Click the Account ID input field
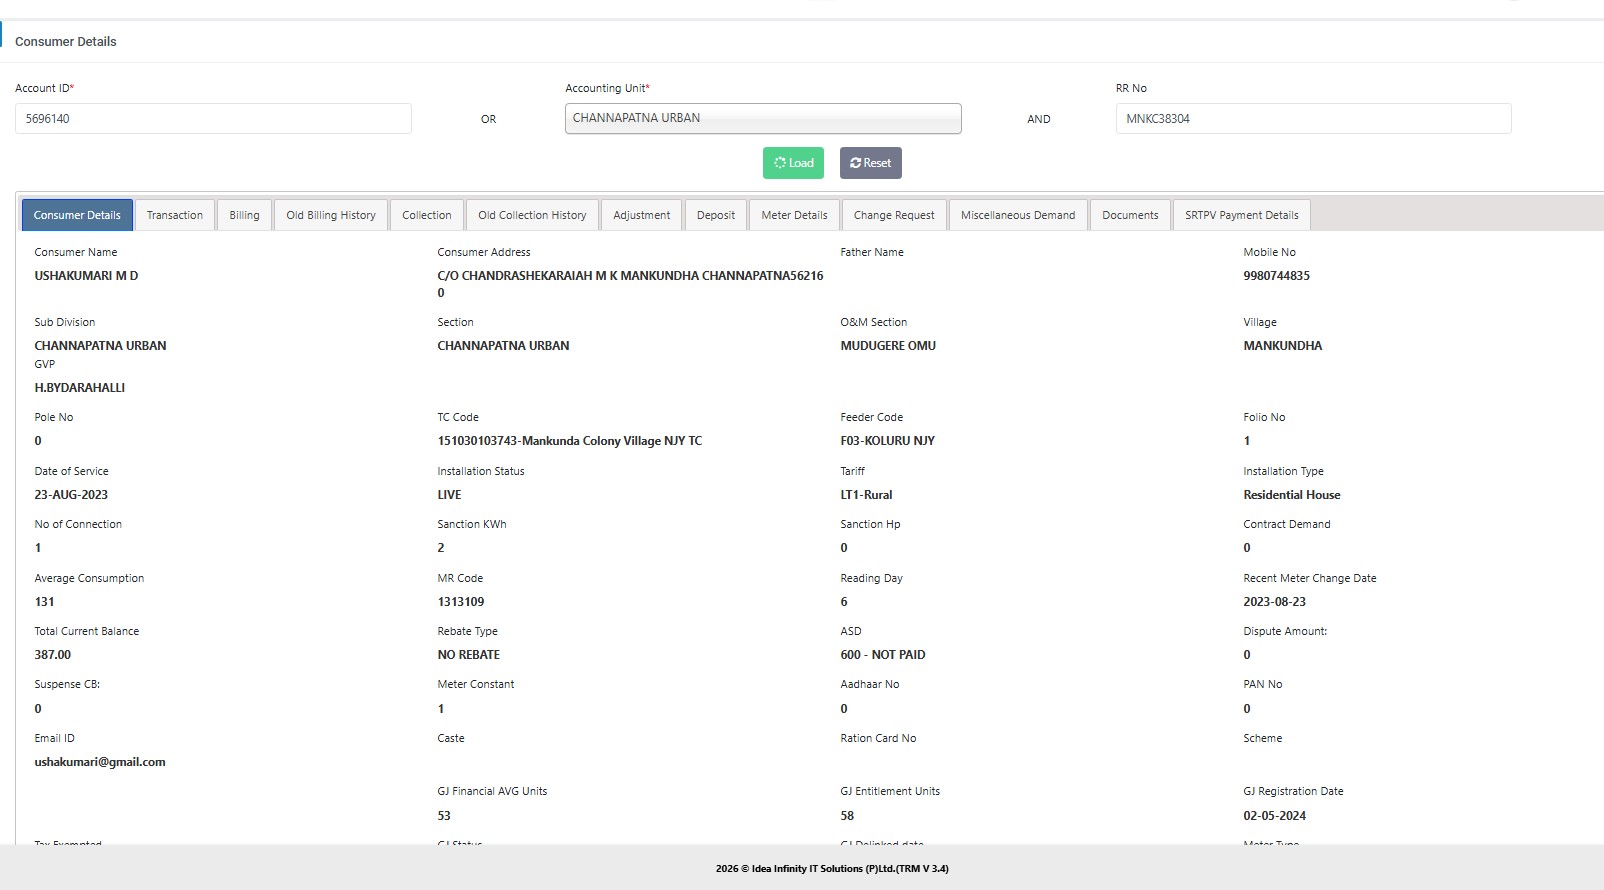 pos(213,118)
